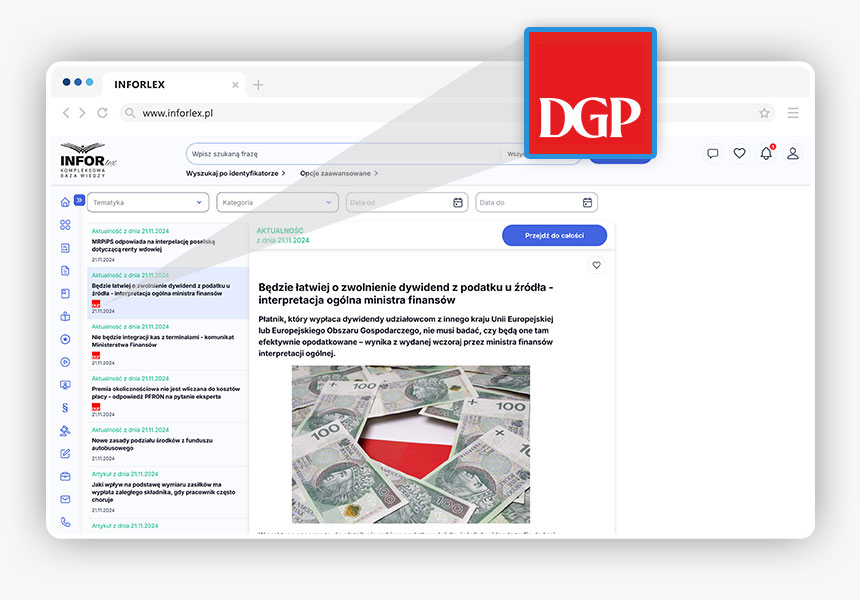Image resolution: width=860 pixels, height=600 pixels.
Task: Open the round target sidebar icon
Action: [65, 339]
